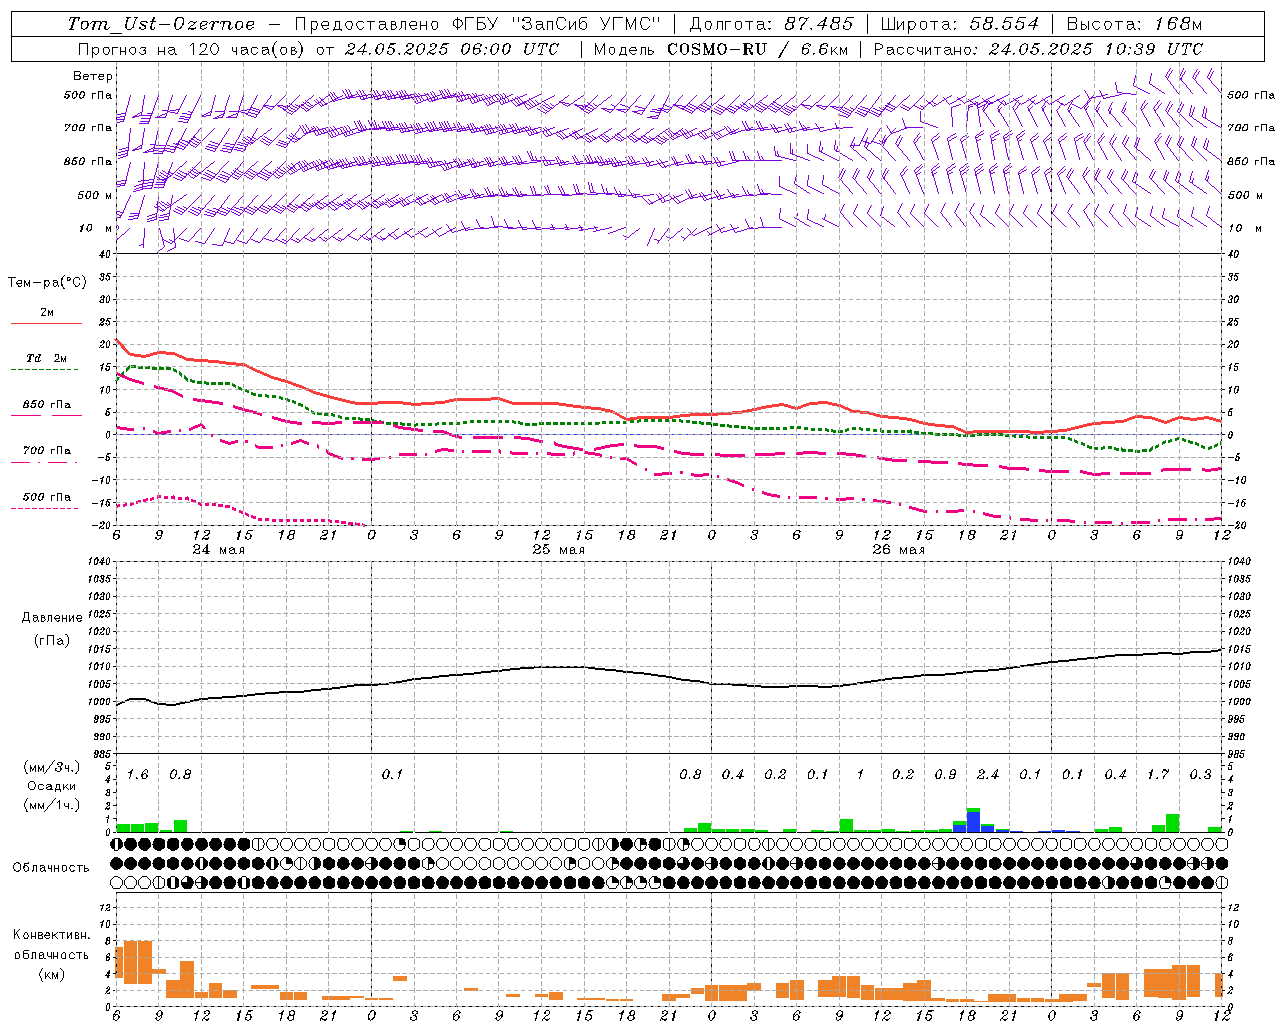Select the Давление pressure panel label
The width and height of the screenshot is (1280, 1024).
point(52,618)
